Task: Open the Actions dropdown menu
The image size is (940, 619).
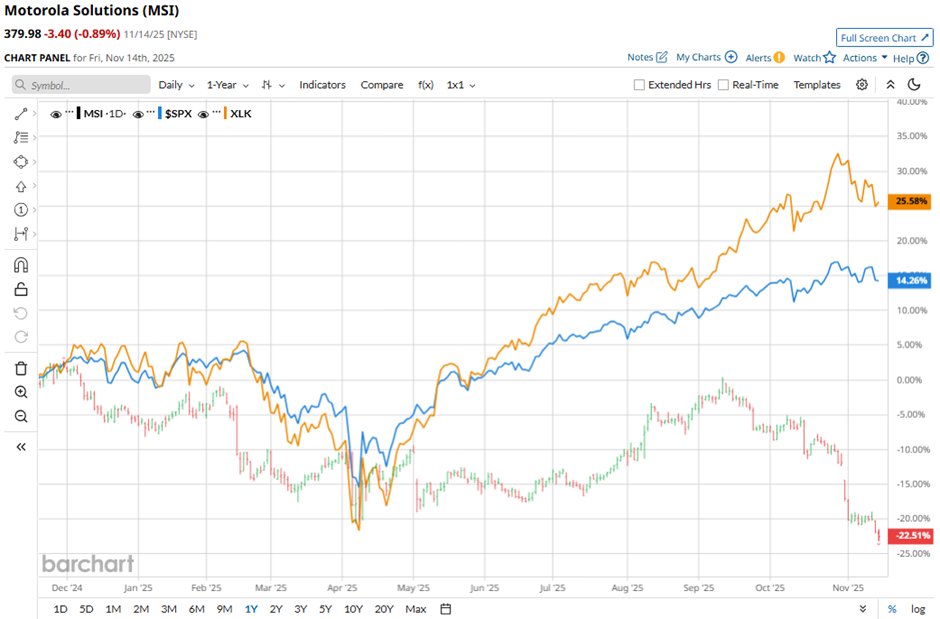Action: point(865,58)
